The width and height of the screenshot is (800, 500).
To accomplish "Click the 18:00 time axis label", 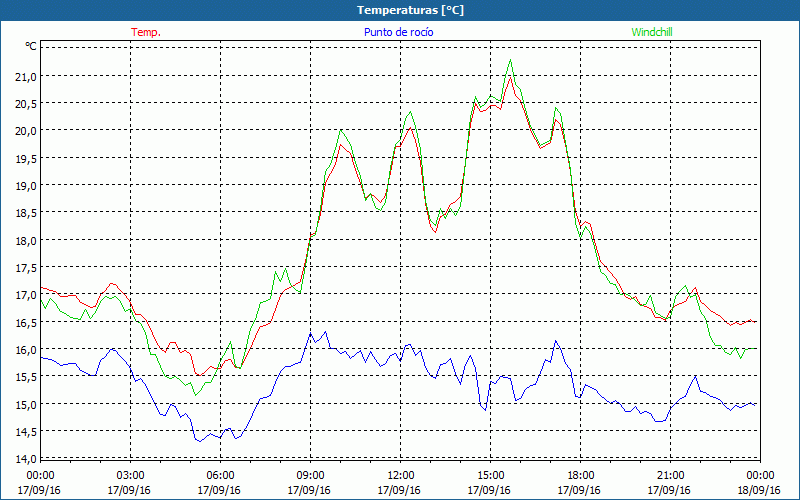I will 580,475.
